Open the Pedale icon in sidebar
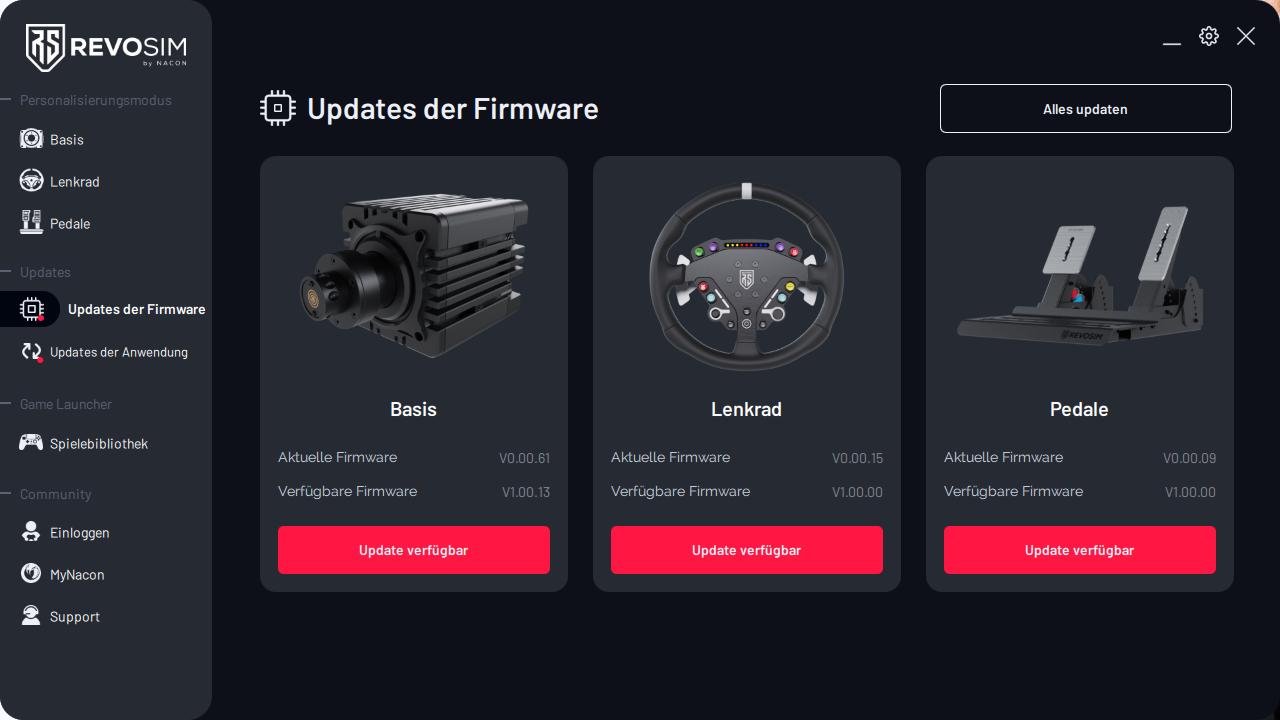 (31, 222)
